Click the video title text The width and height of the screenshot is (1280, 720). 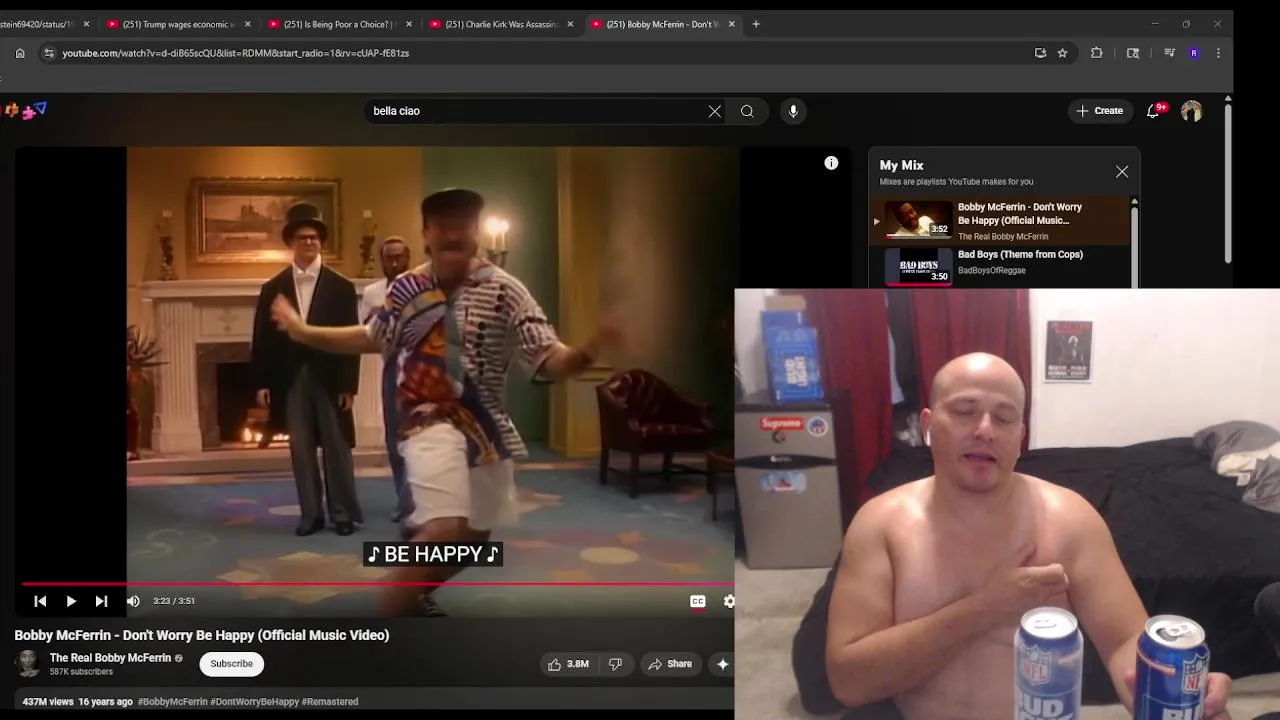(x=201, y=635)
